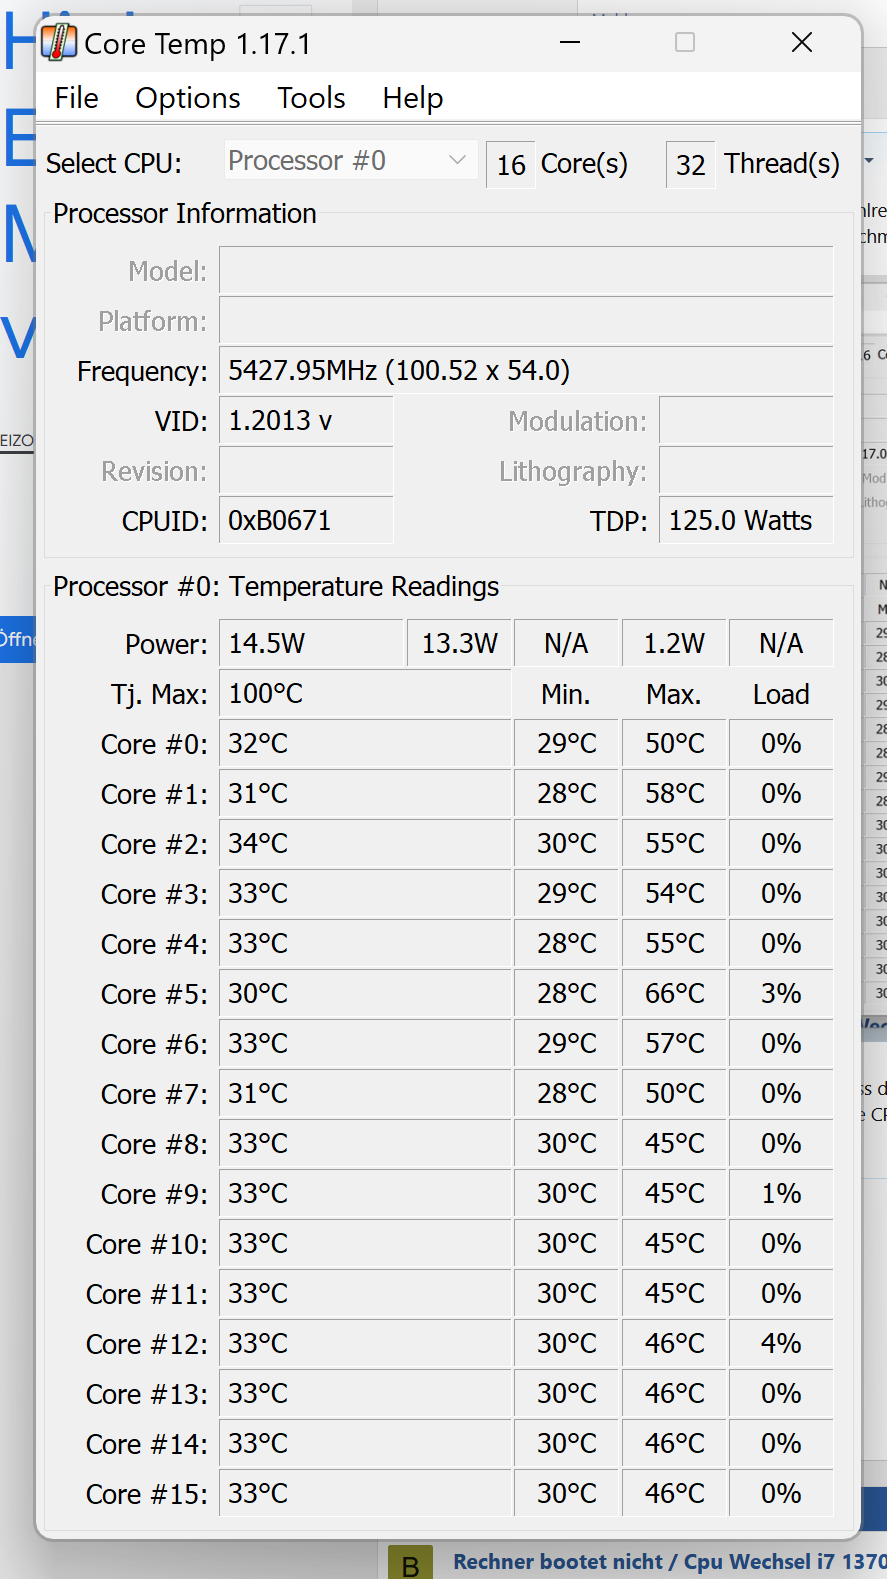Expand the Select CPU Processor #0 dropdown

[350, 161]
